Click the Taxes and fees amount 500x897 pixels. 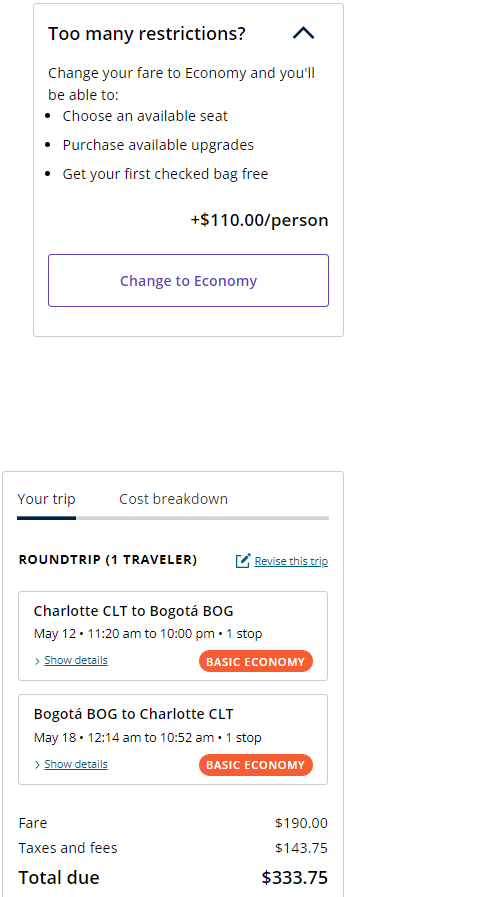coord(301,848)
